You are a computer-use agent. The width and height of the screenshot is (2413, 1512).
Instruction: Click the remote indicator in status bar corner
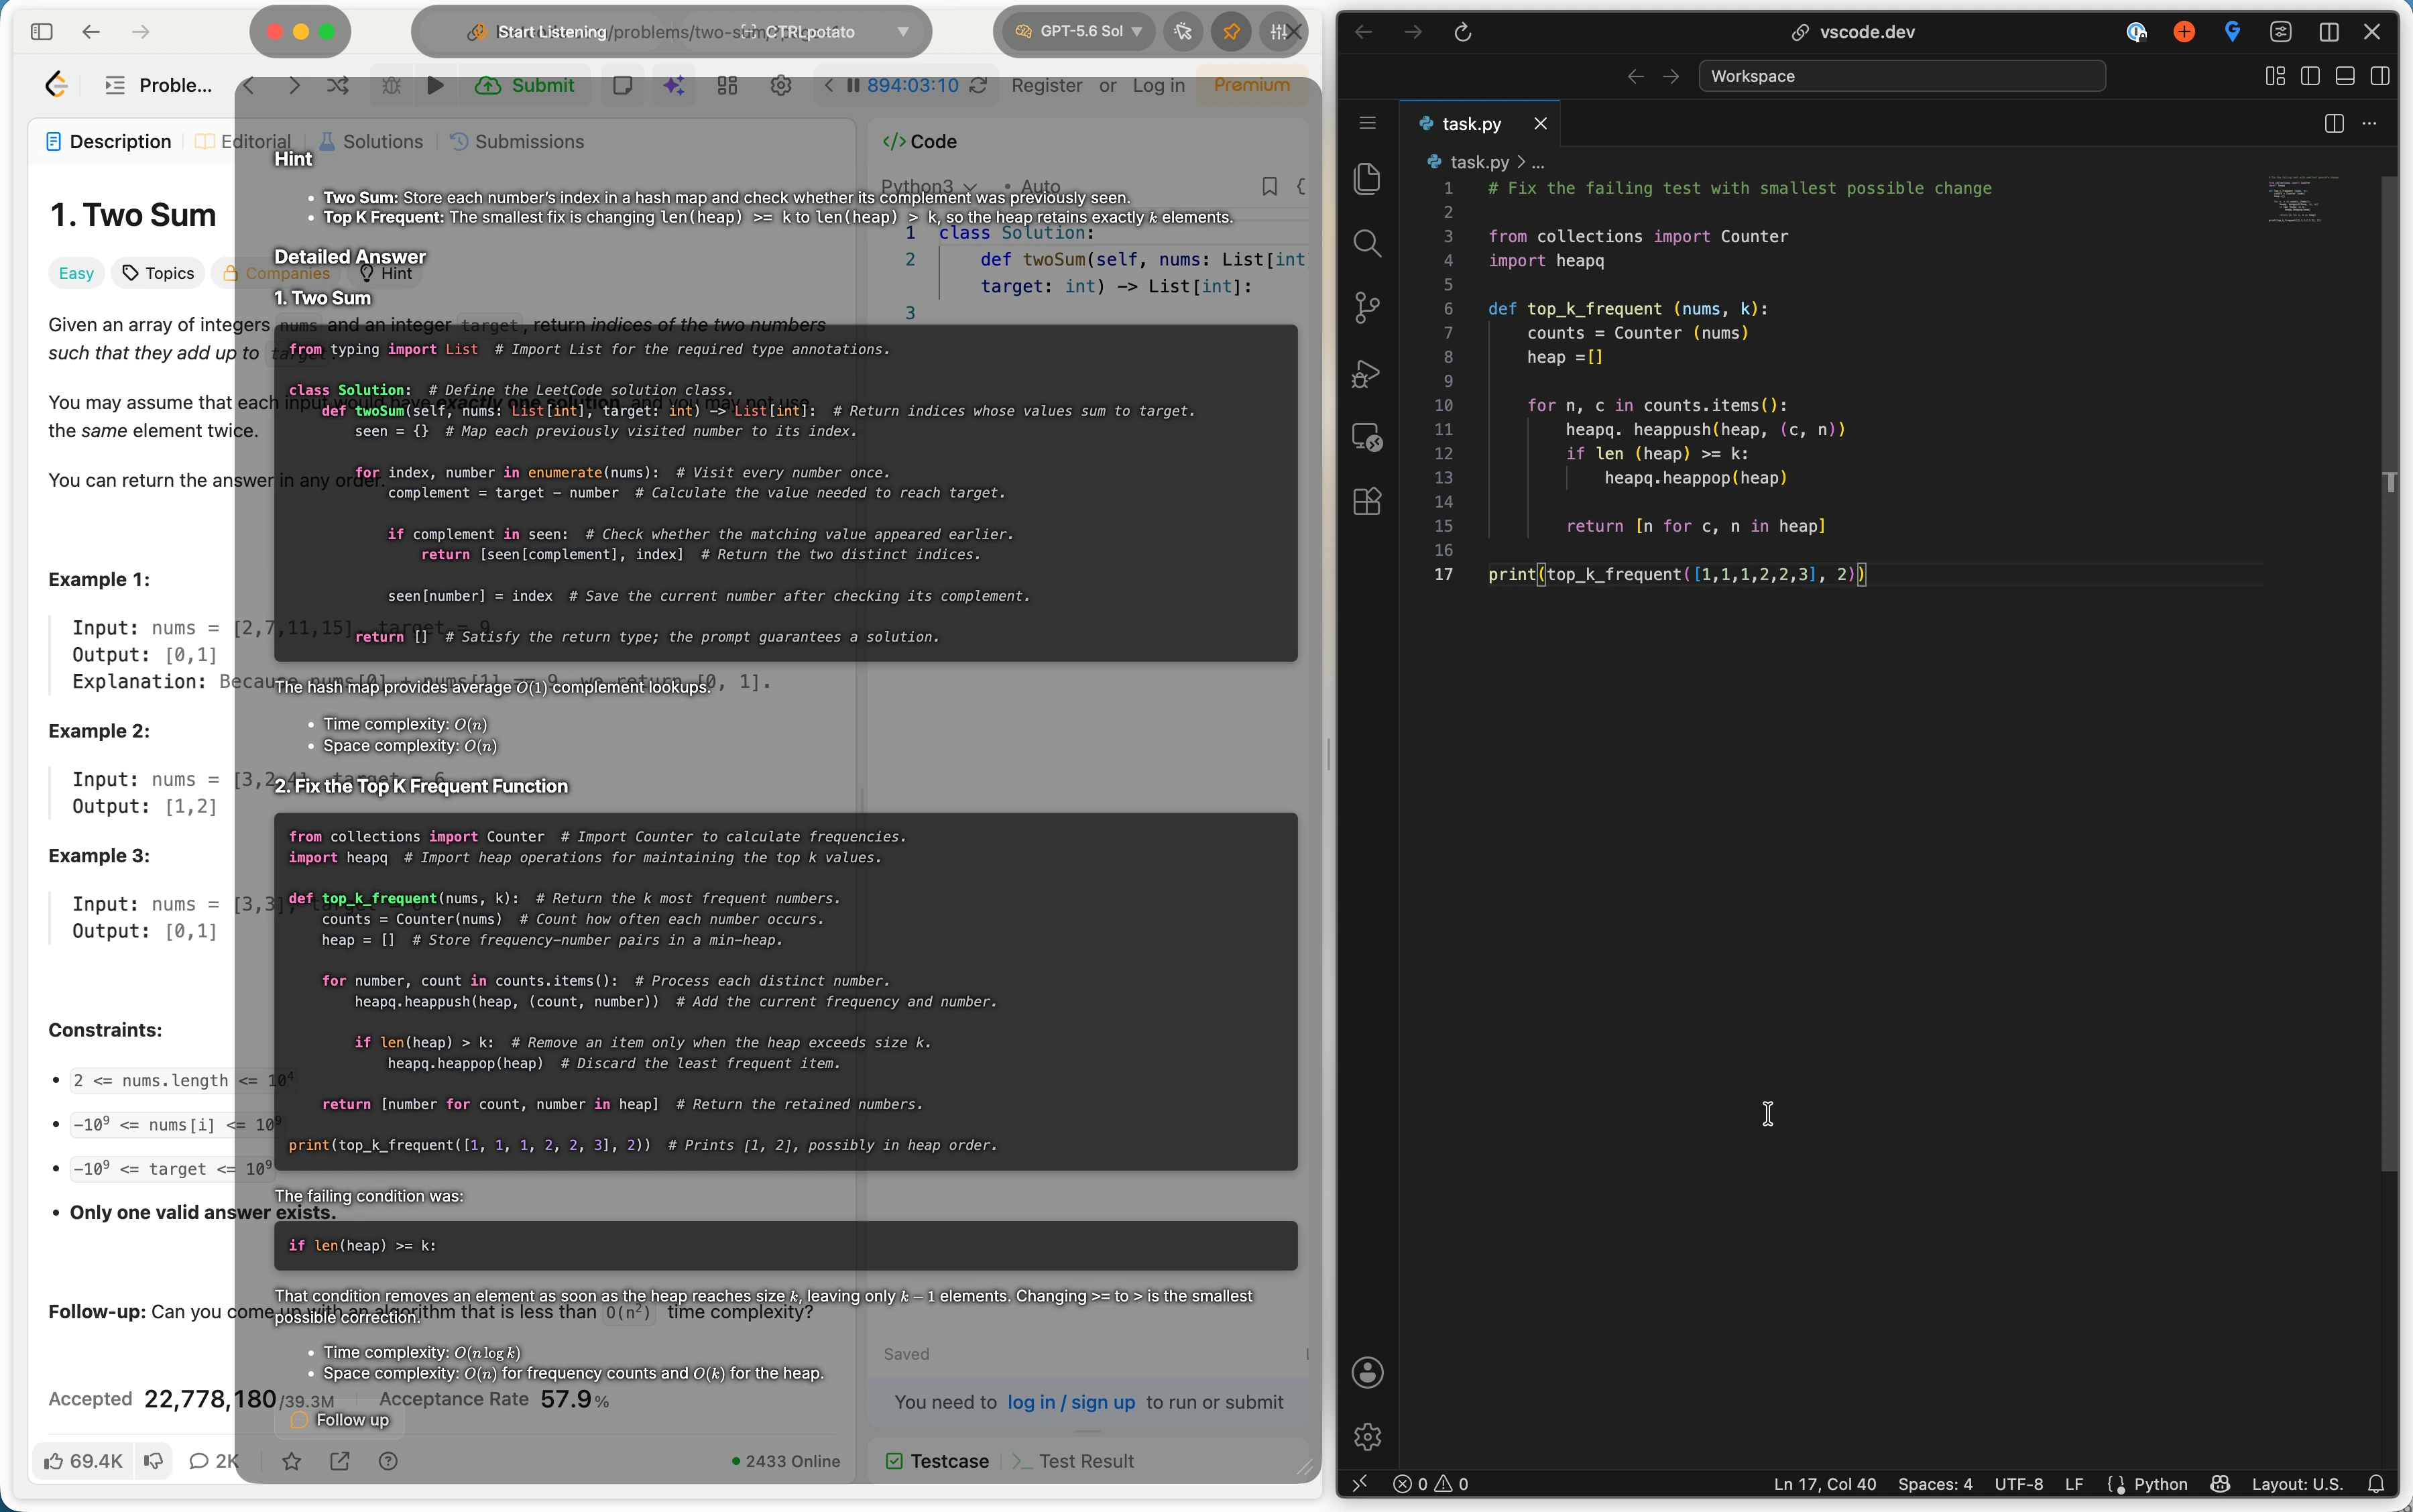1360,1484
